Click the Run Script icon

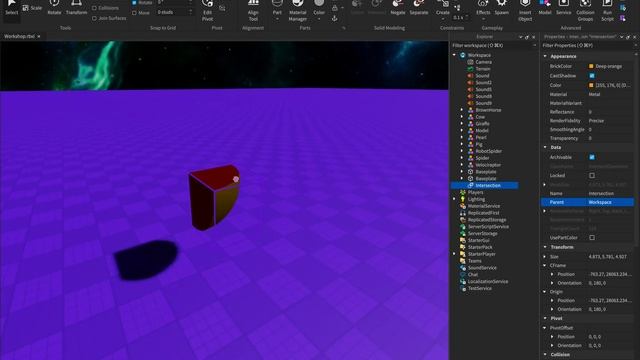click(x=607, y=11)
